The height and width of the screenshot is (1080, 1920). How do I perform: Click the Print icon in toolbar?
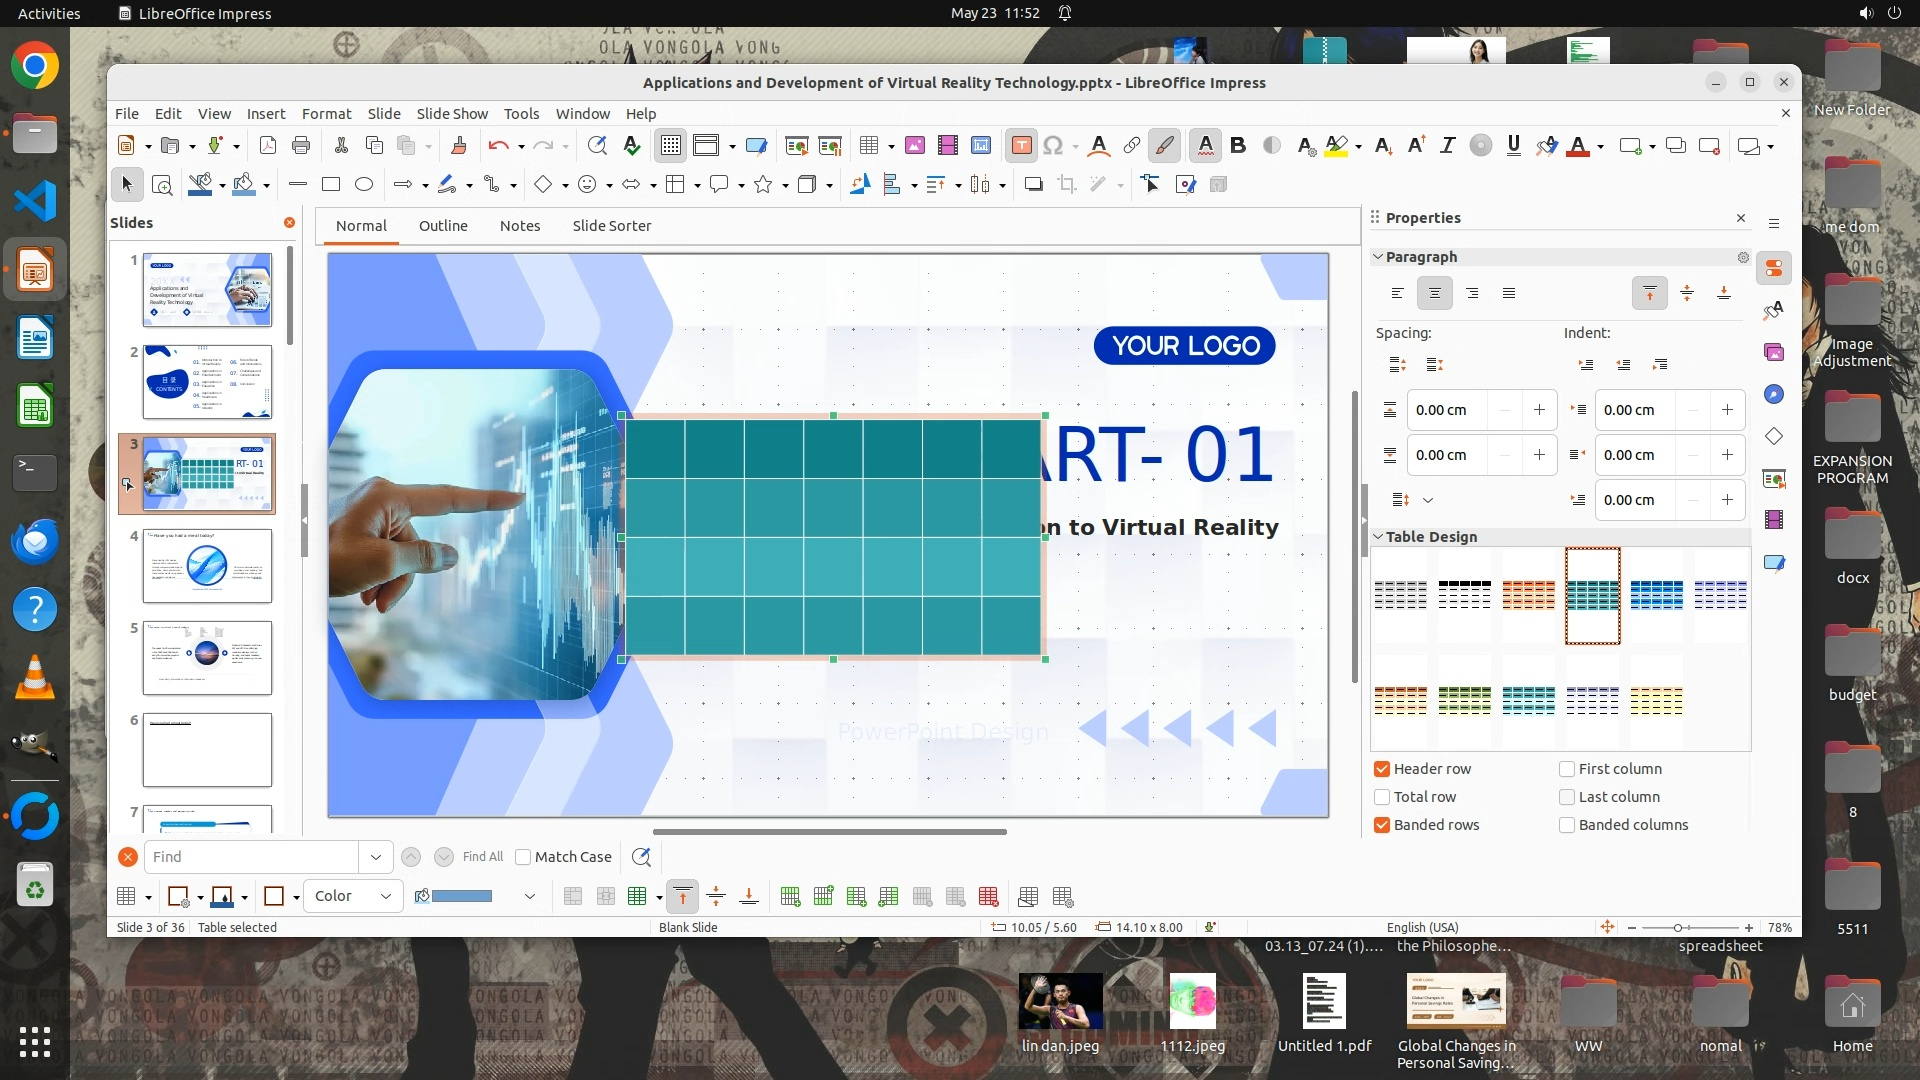click(301, 146)
